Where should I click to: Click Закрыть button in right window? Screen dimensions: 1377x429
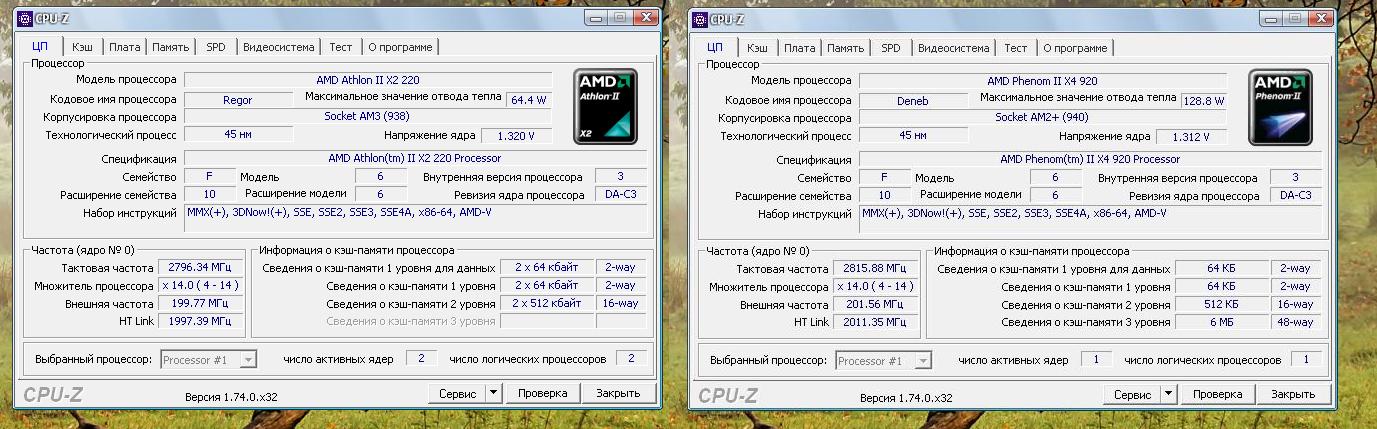pyautogui.click(x=1295, y=394)
